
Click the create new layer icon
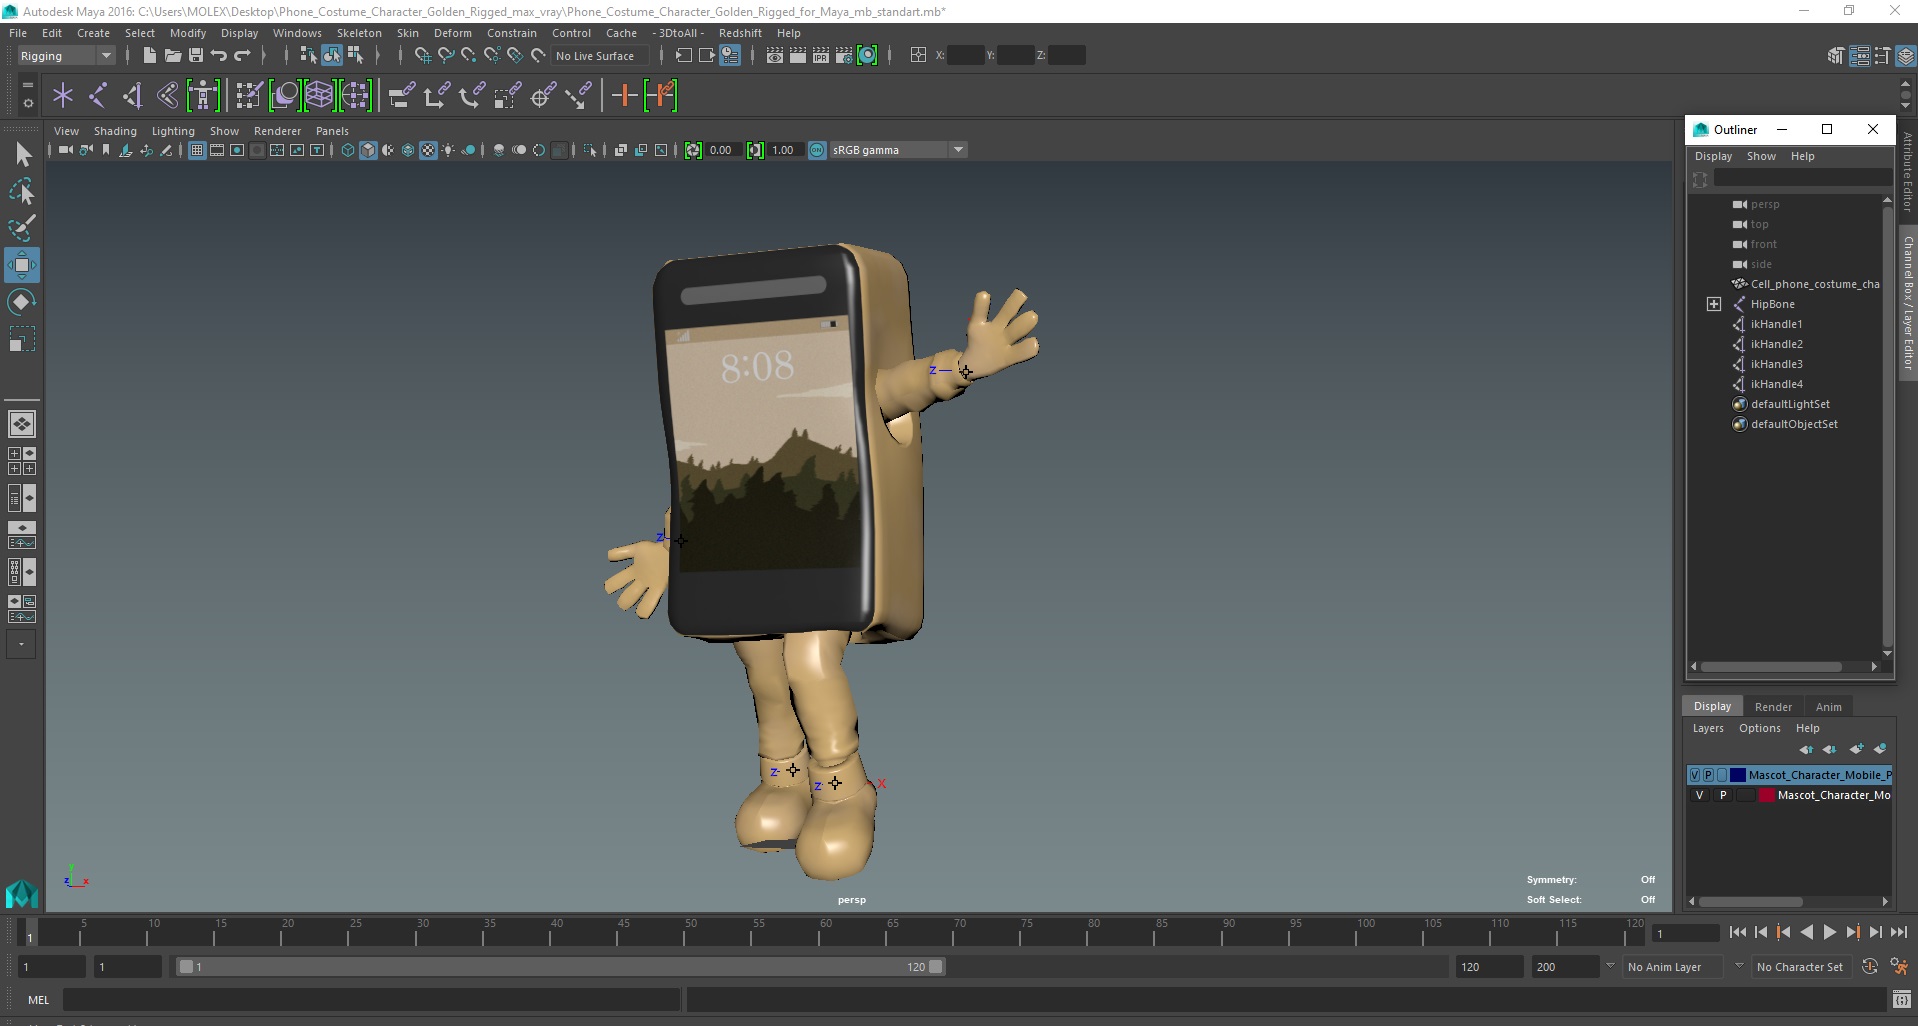pos(1856,749)
